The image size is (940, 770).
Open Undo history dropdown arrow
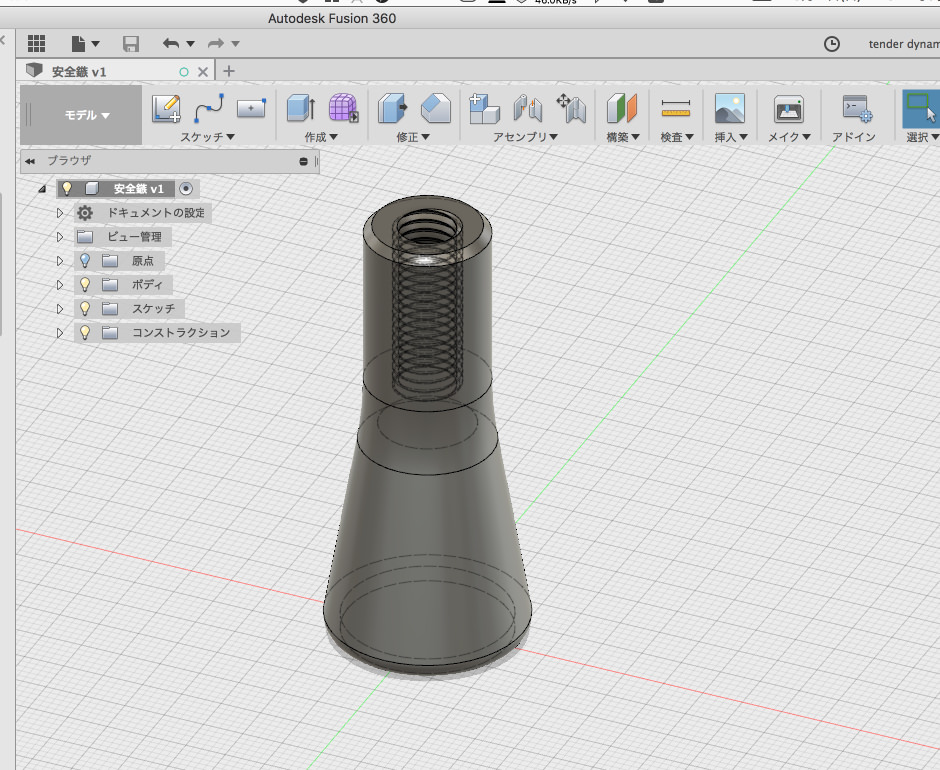click(x=190, y=44)
